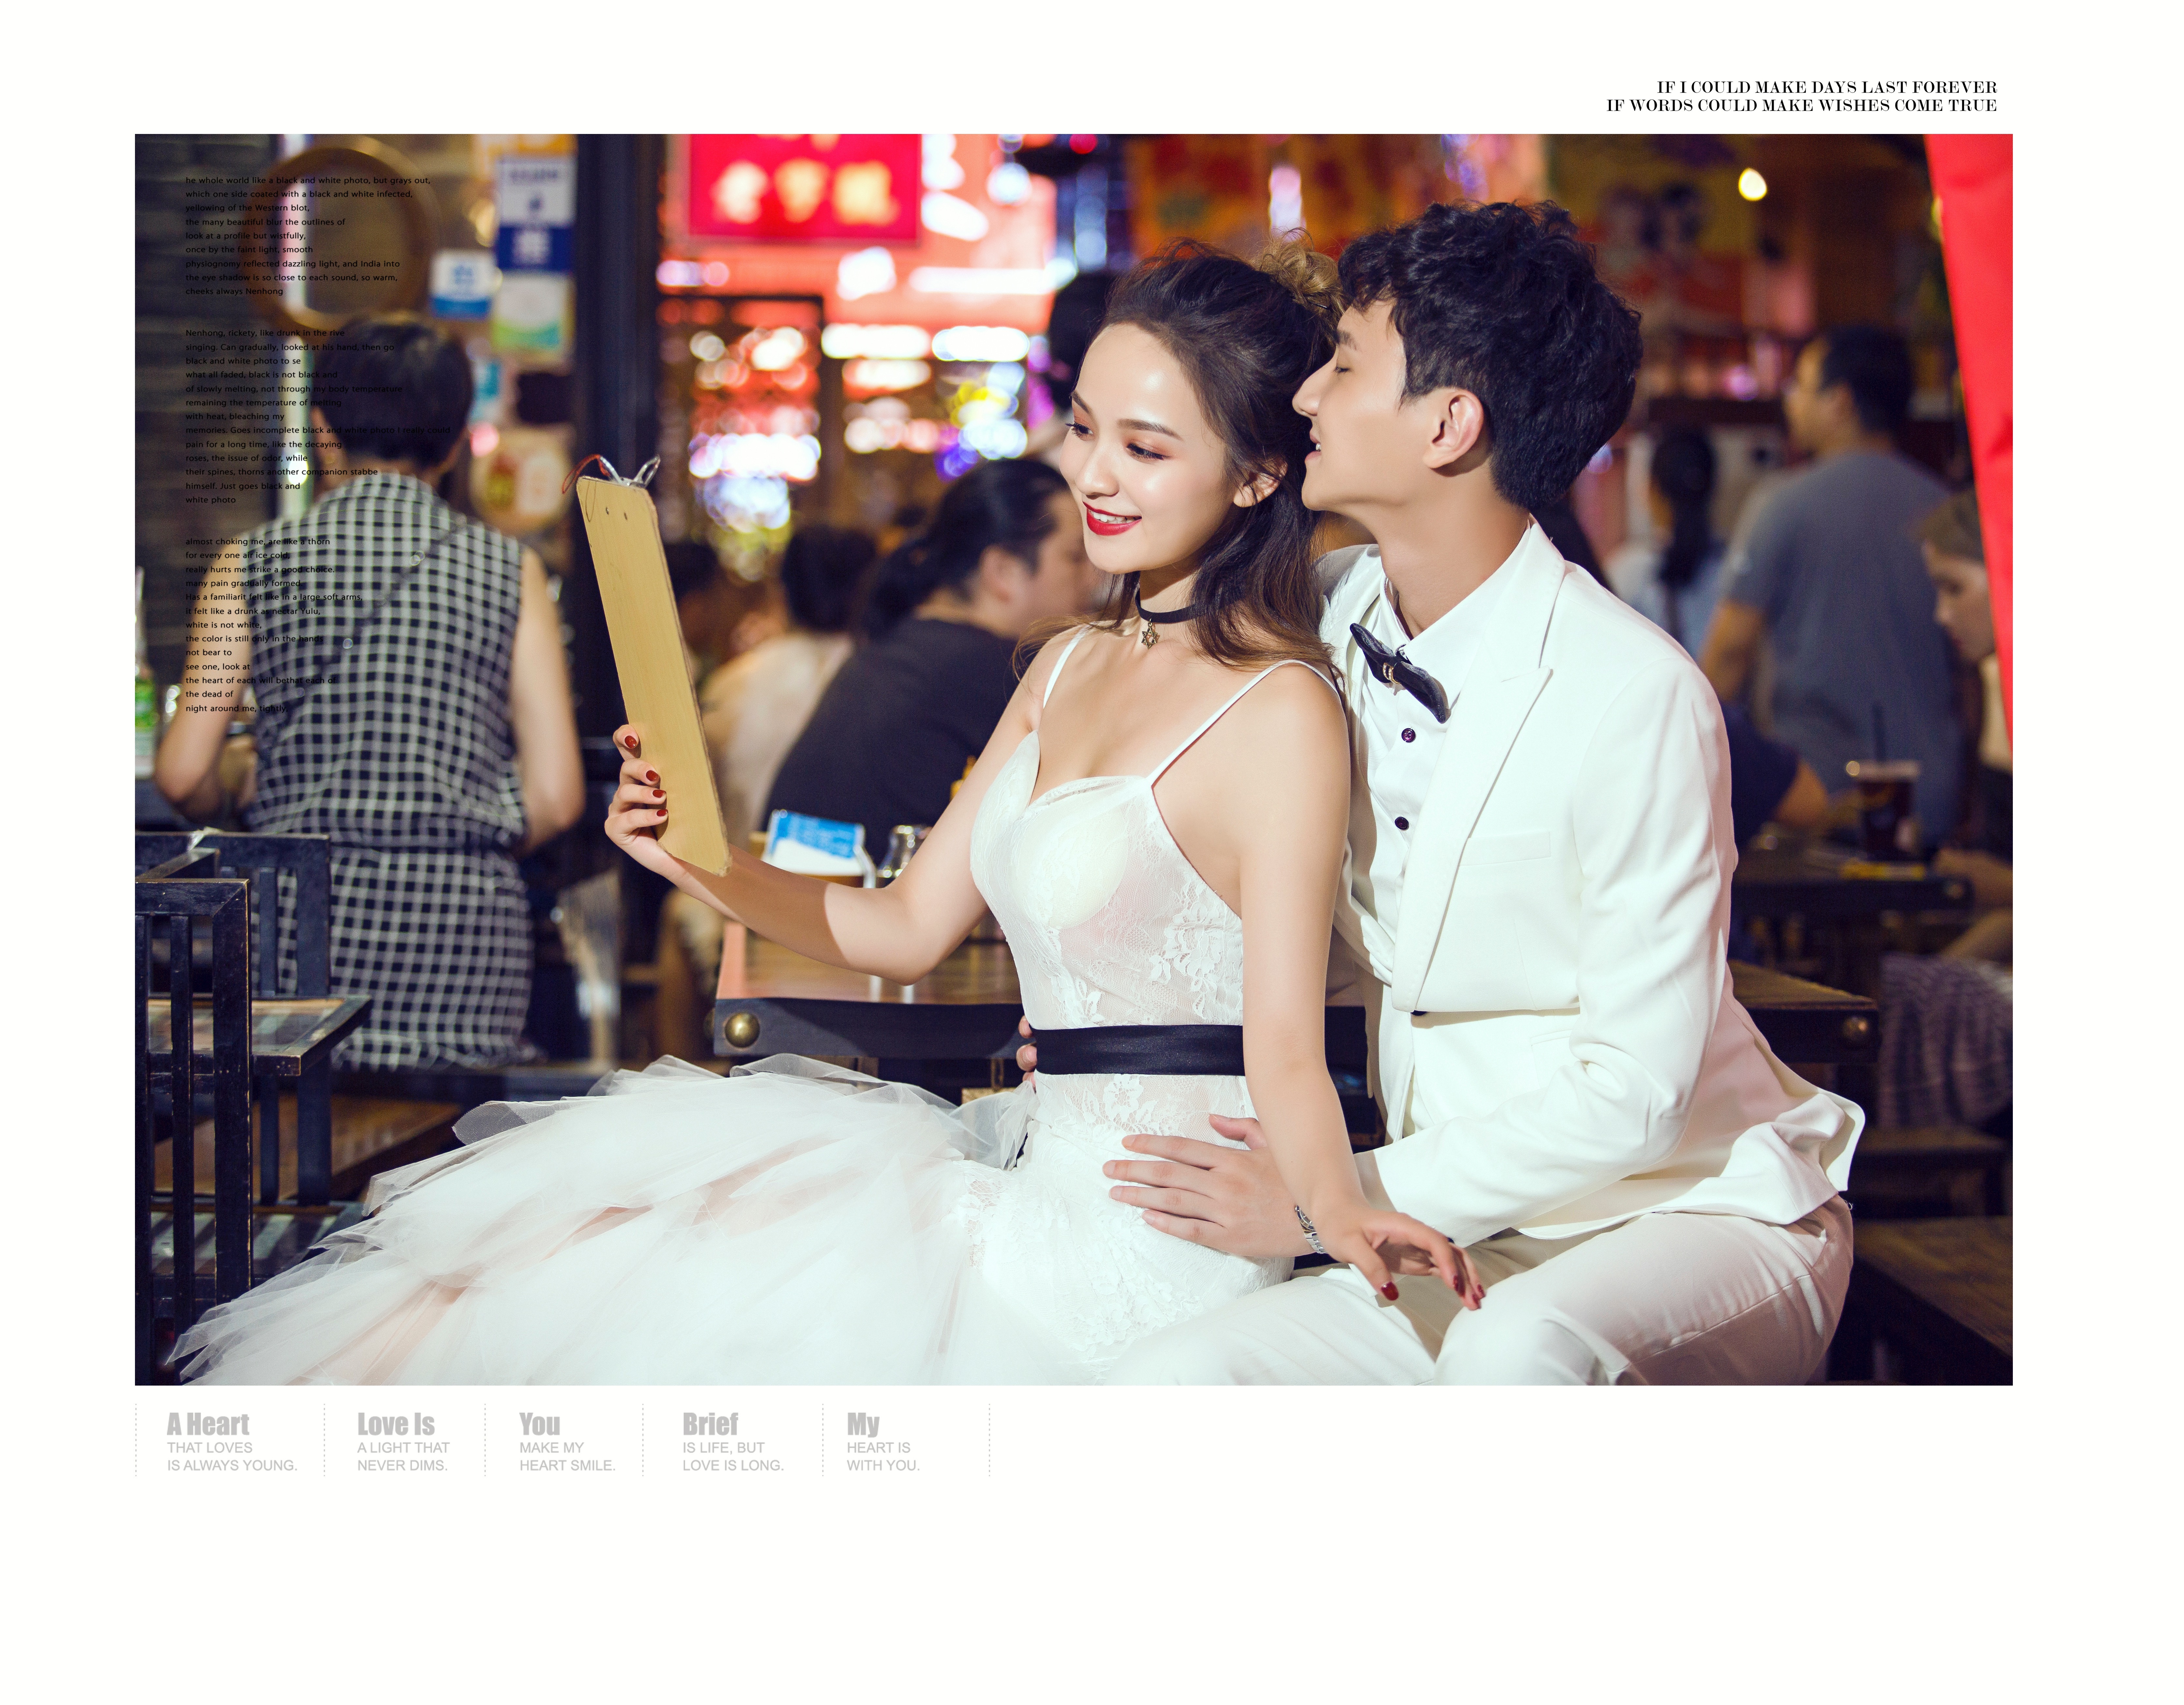Click overlay line "with heat, bleaching my"
The image size is (2184, 1705).
(235, 416)
